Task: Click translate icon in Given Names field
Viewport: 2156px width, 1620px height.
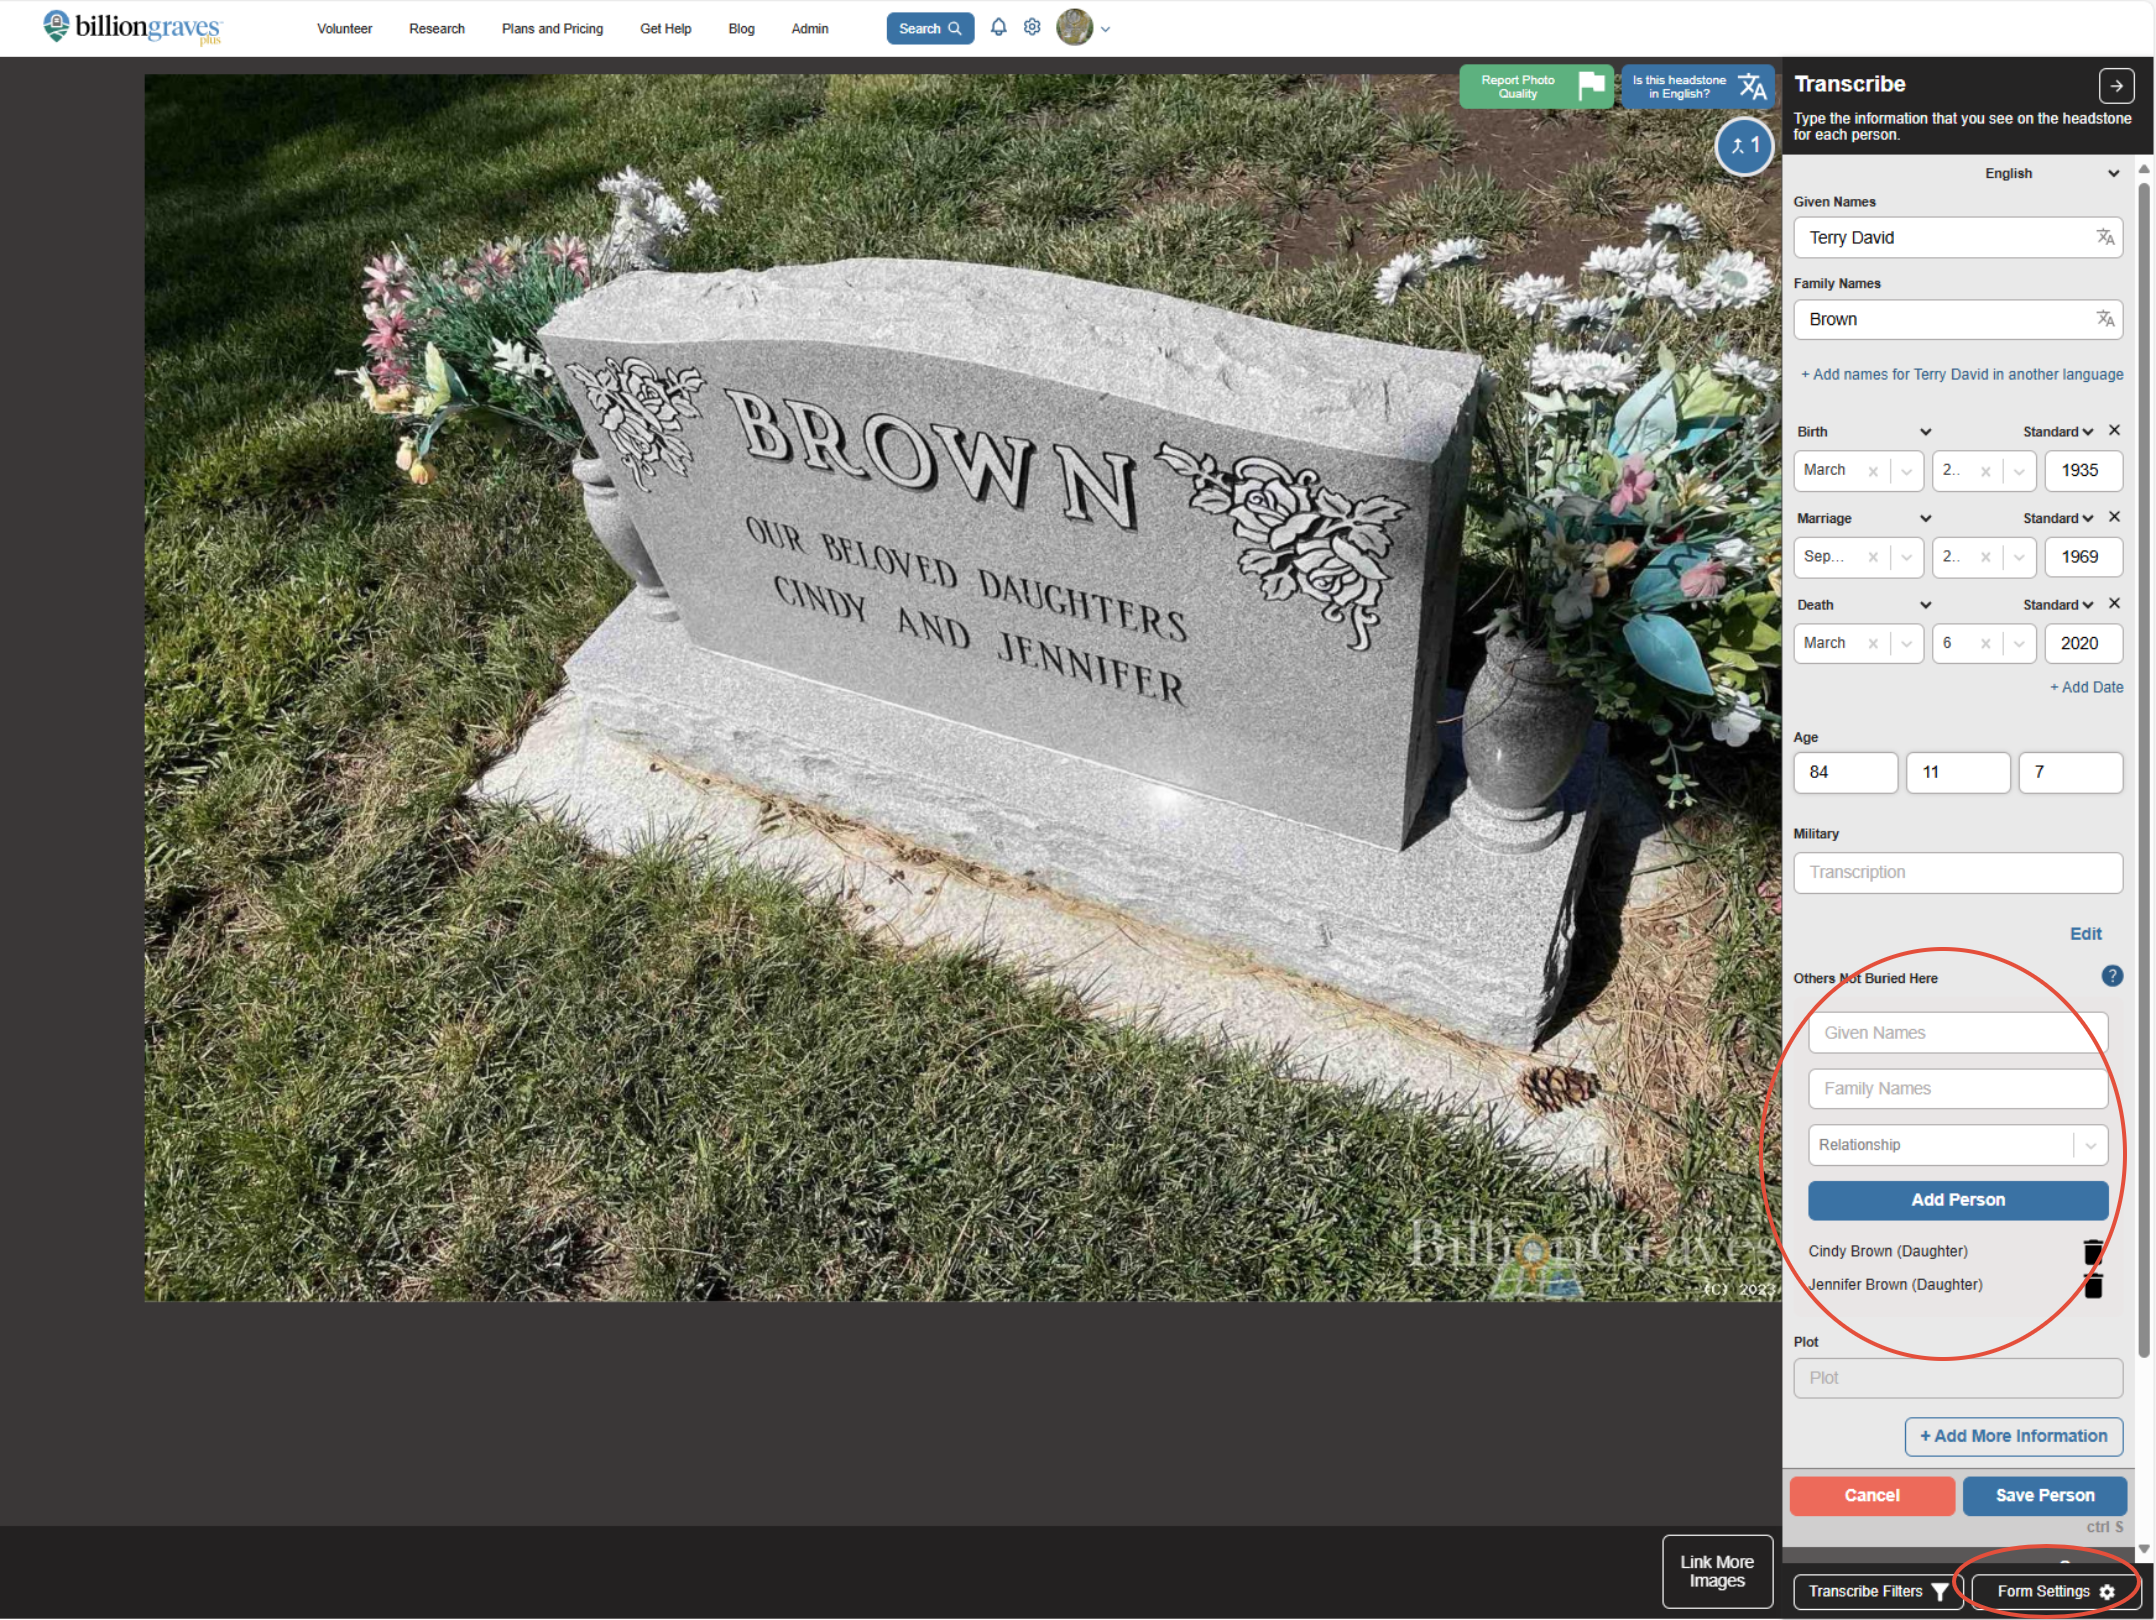Action: (x=2105, y=237)
